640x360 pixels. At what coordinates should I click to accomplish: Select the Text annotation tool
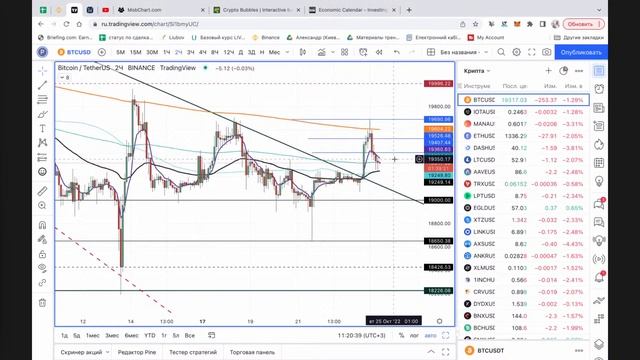(x=42, y=129)
